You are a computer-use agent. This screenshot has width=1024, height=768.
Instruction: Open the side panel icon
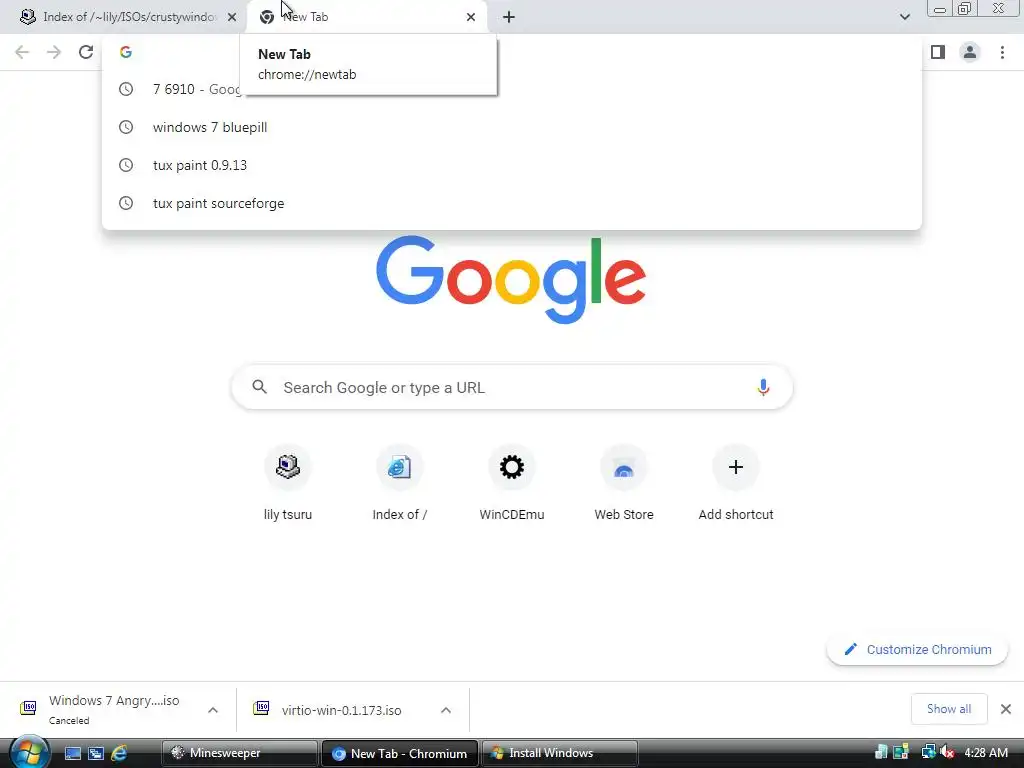coord(938,52)
